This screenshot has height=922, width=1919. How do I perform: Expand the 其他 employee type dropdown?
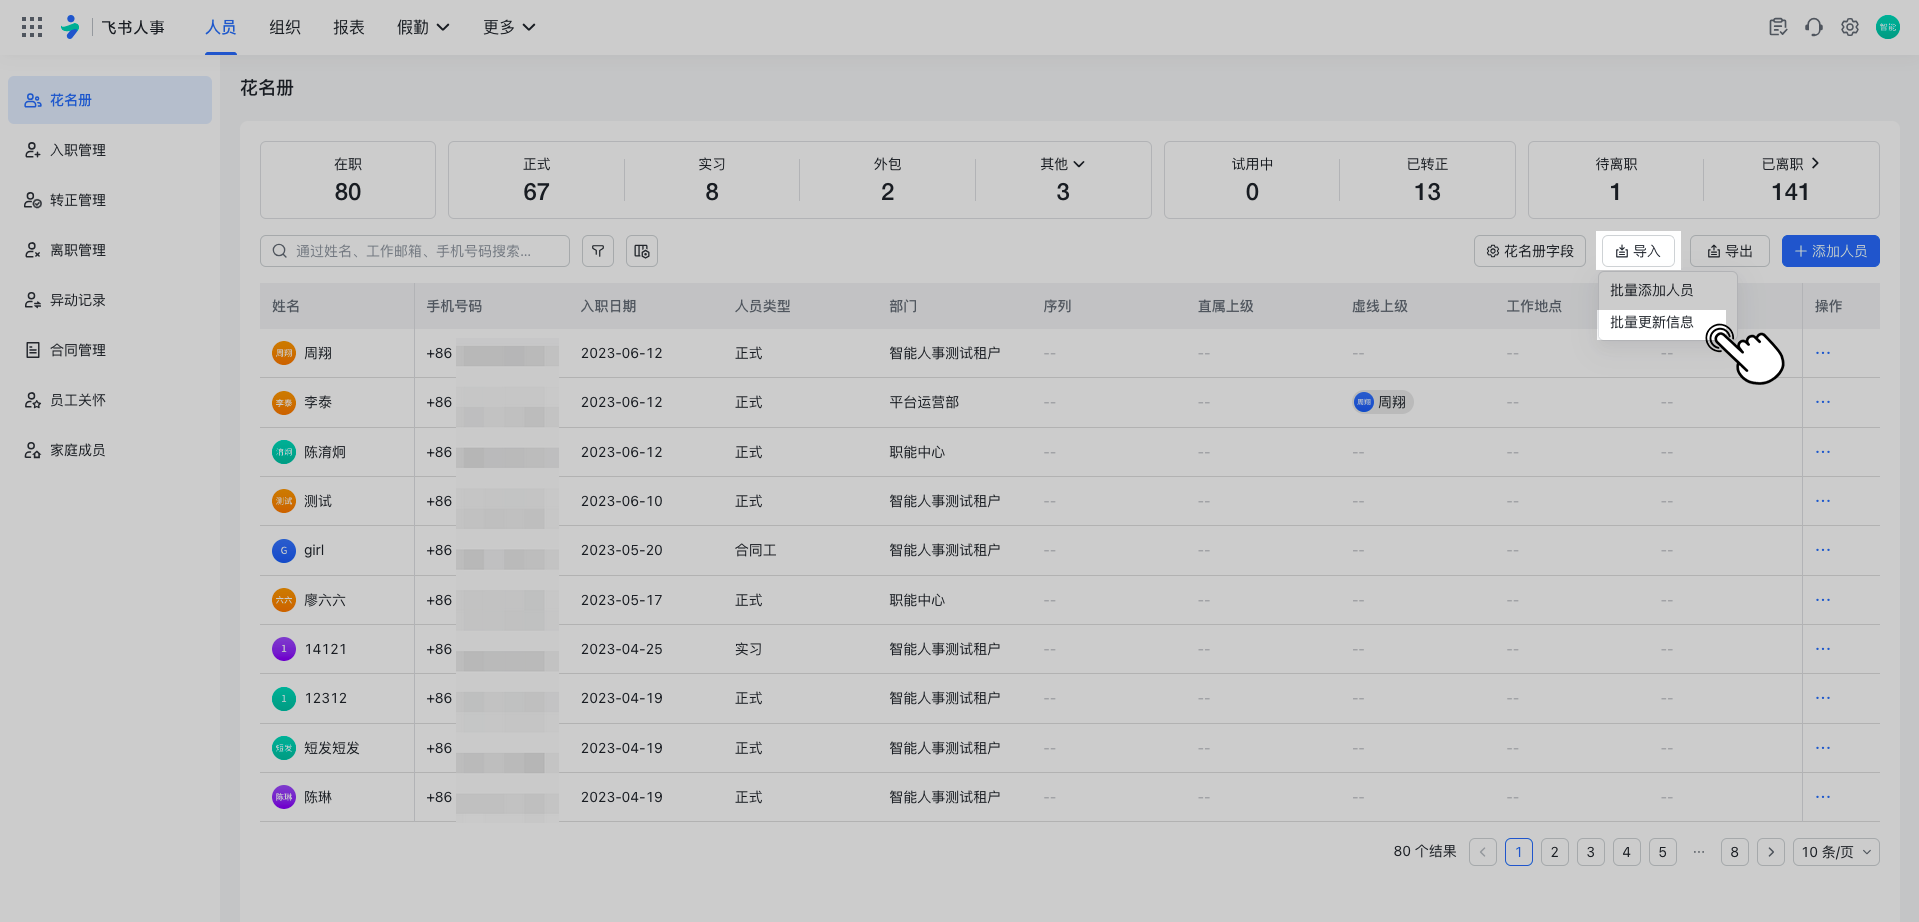coord(1062,164)
